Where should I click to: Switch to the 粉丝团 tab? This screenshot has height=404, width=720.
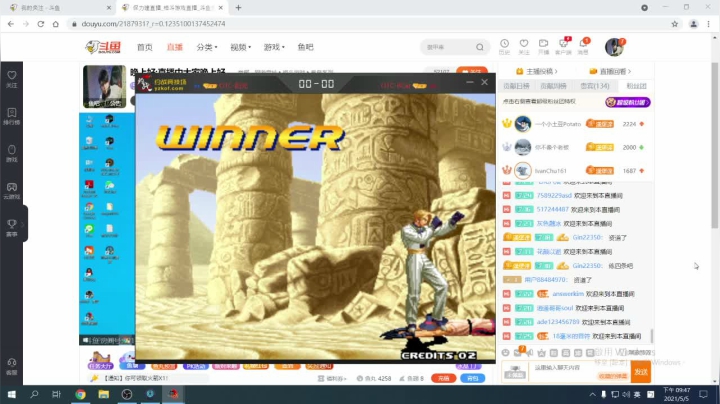pyautogui.click(x=636, y=86)
